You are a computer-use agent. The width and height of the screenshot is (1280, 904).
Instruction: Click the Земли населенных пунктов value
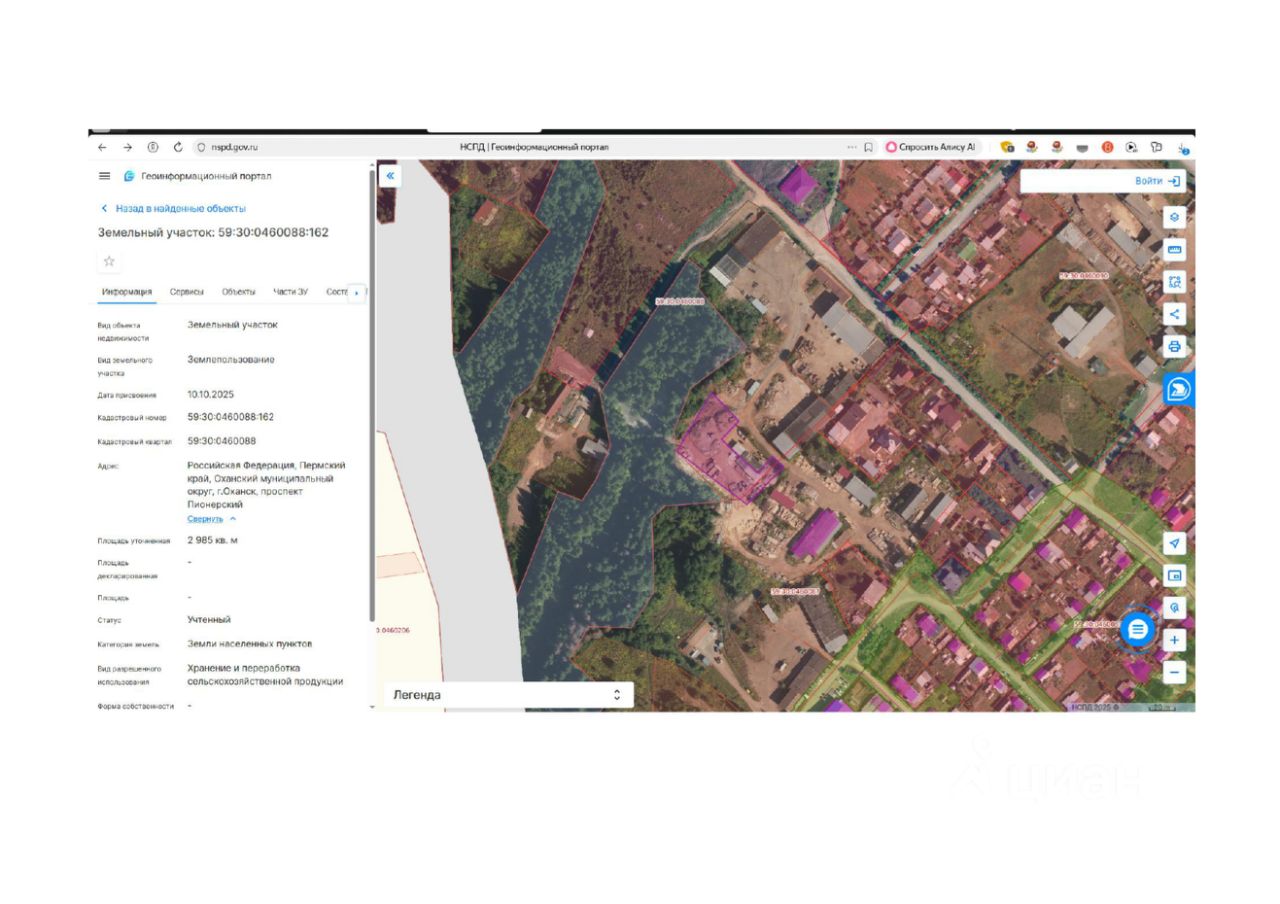(249, 644)
